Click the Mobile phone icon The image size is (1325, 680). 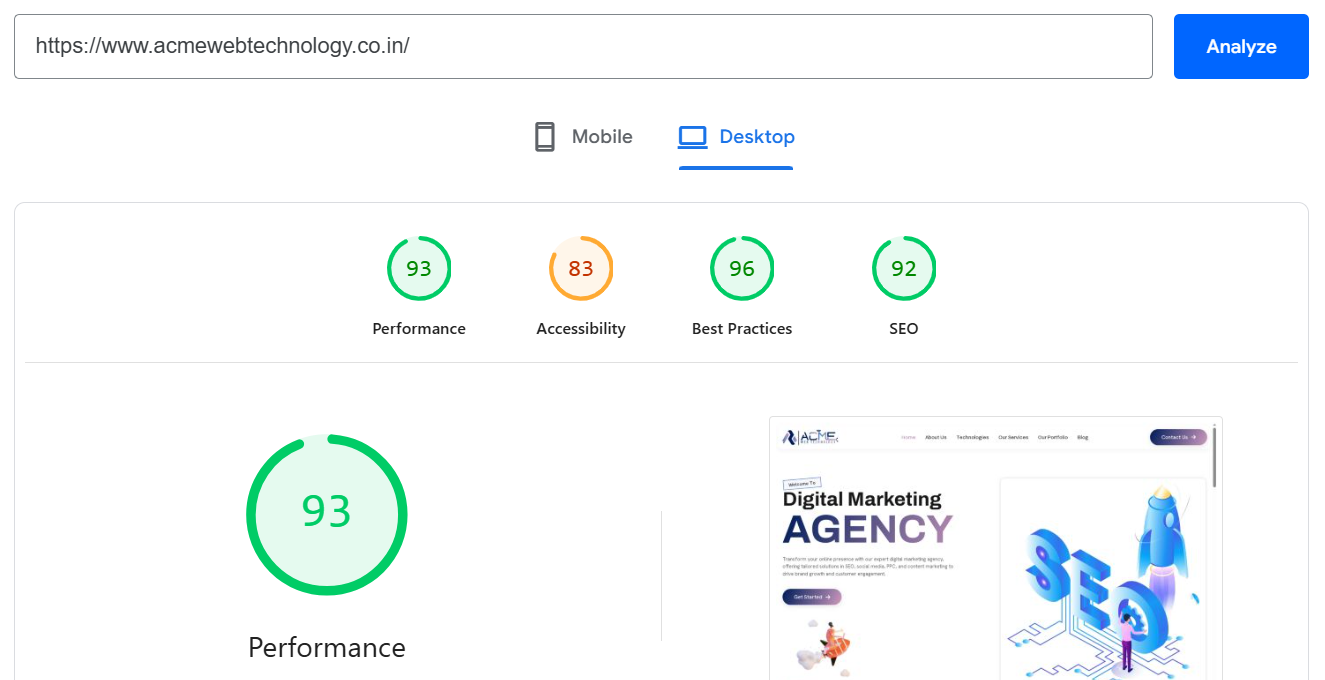coord(545,136)
